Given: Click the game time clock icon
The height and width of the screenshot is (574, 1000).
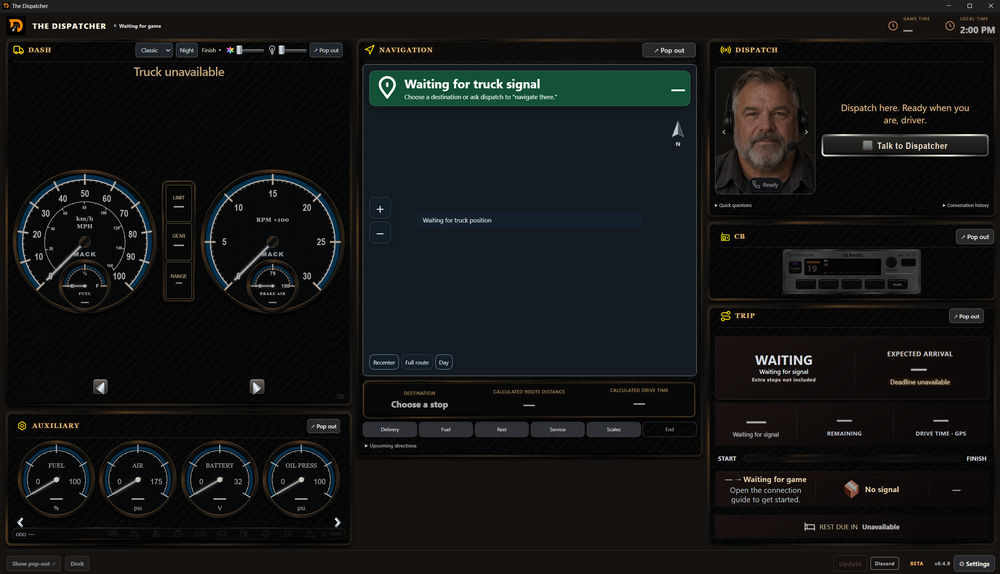Looking at the screenshot, I should [x=893, y=26].
